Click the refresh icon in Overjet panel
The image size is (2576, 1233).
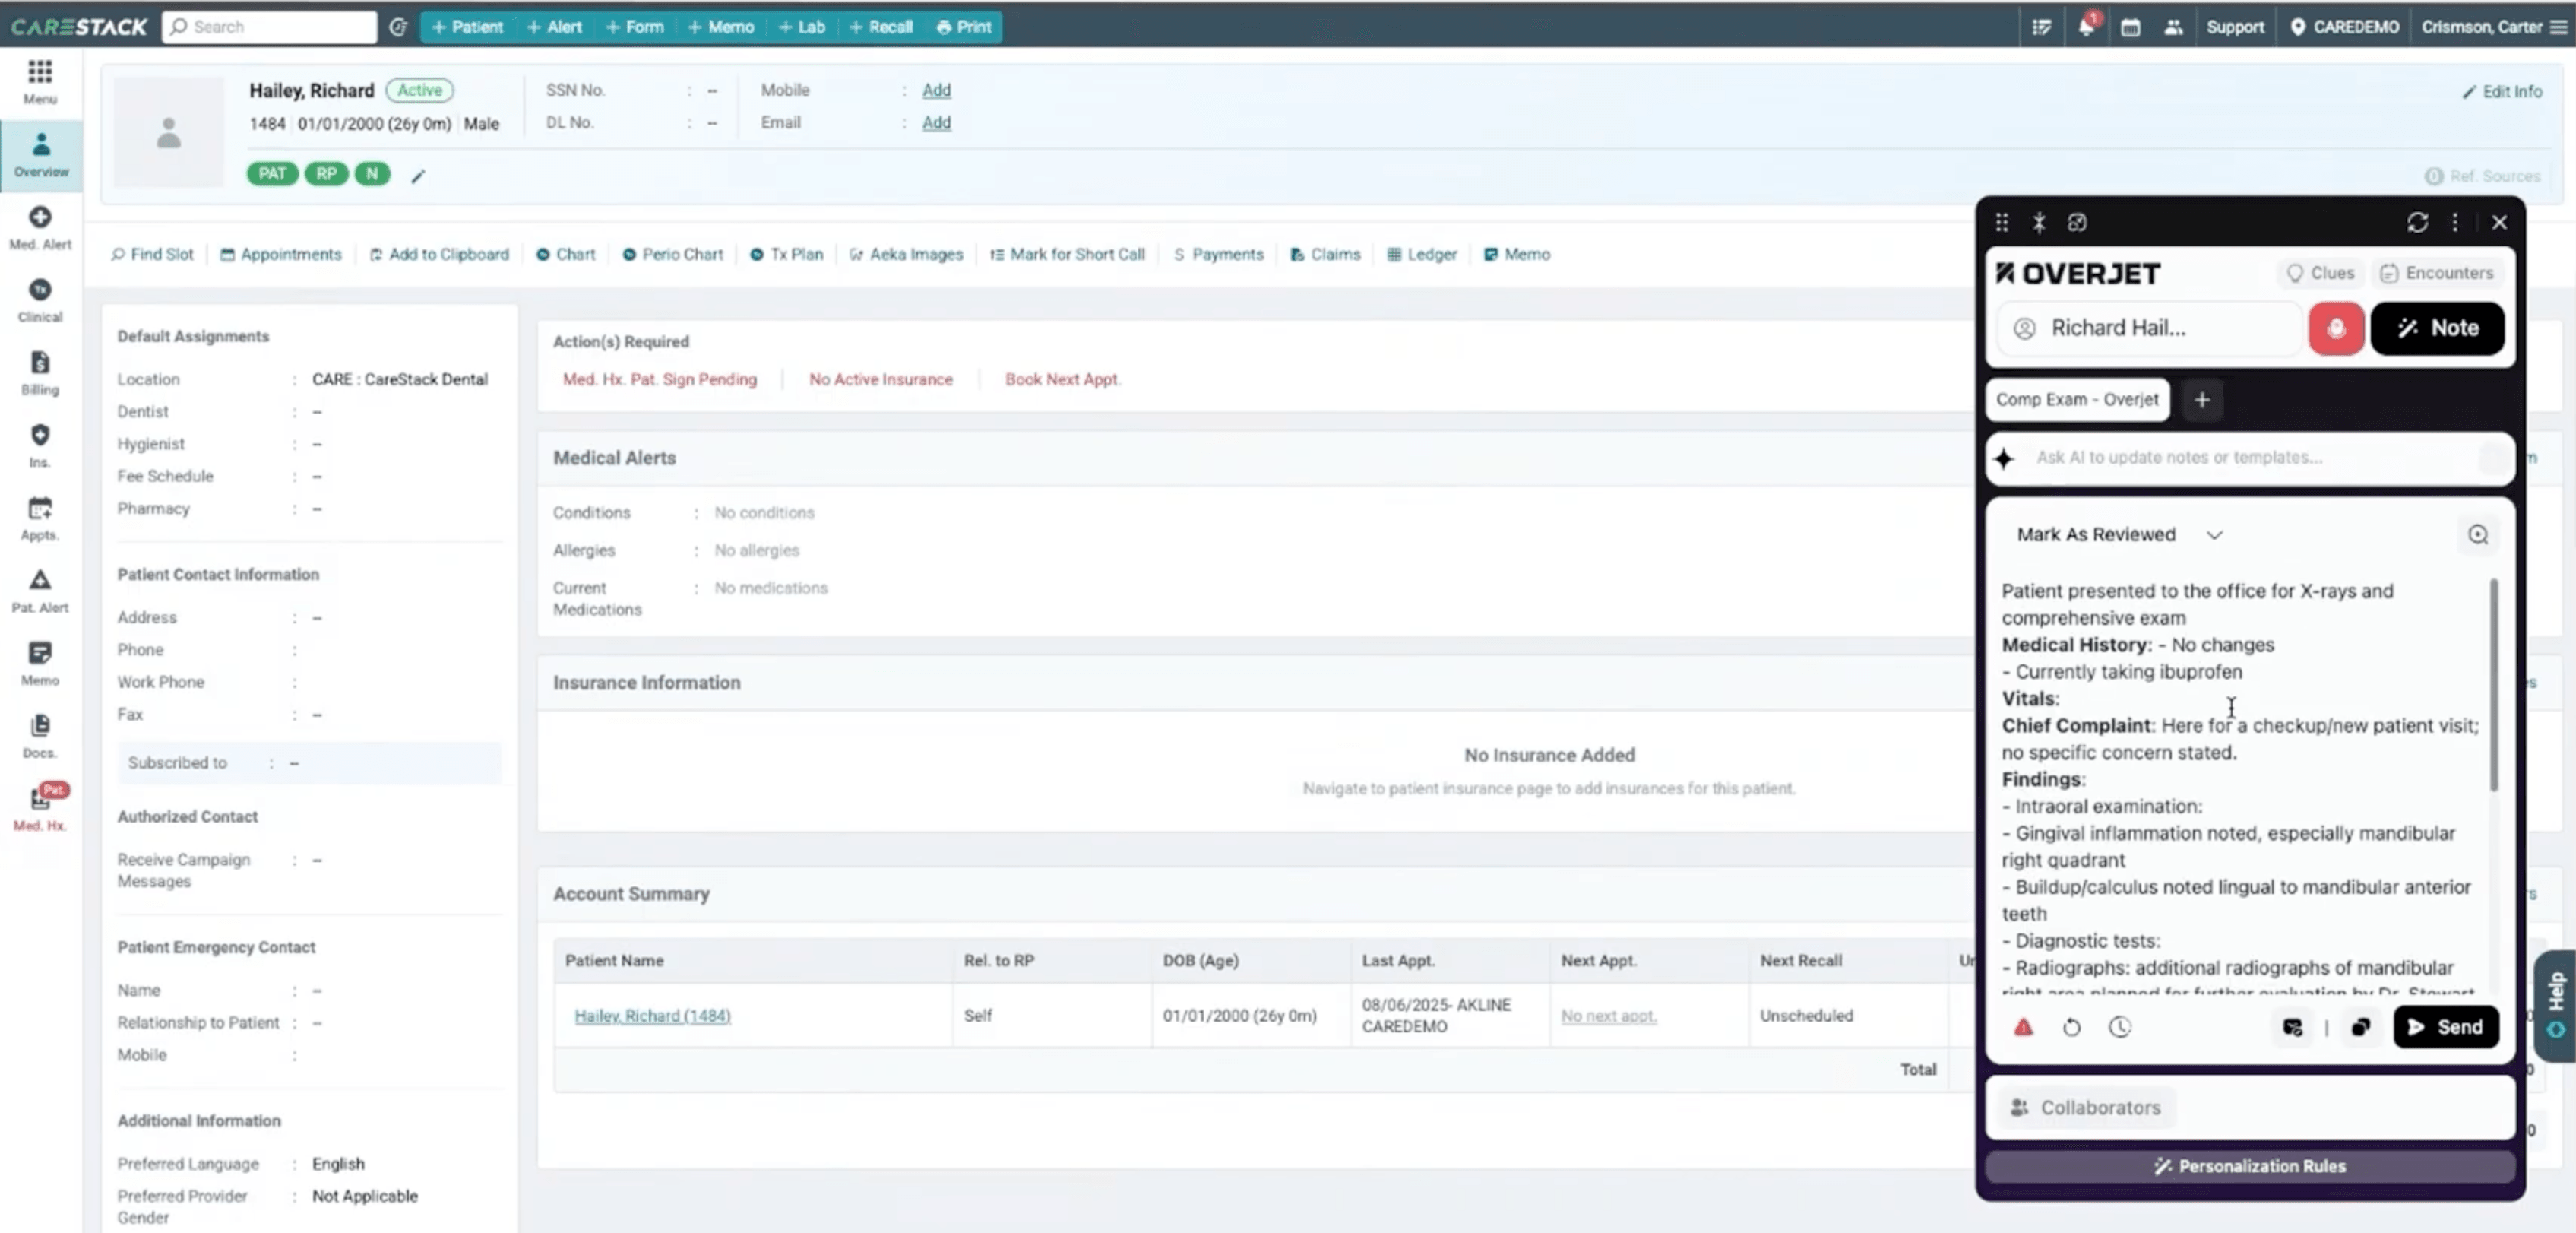pos(2417,222)
